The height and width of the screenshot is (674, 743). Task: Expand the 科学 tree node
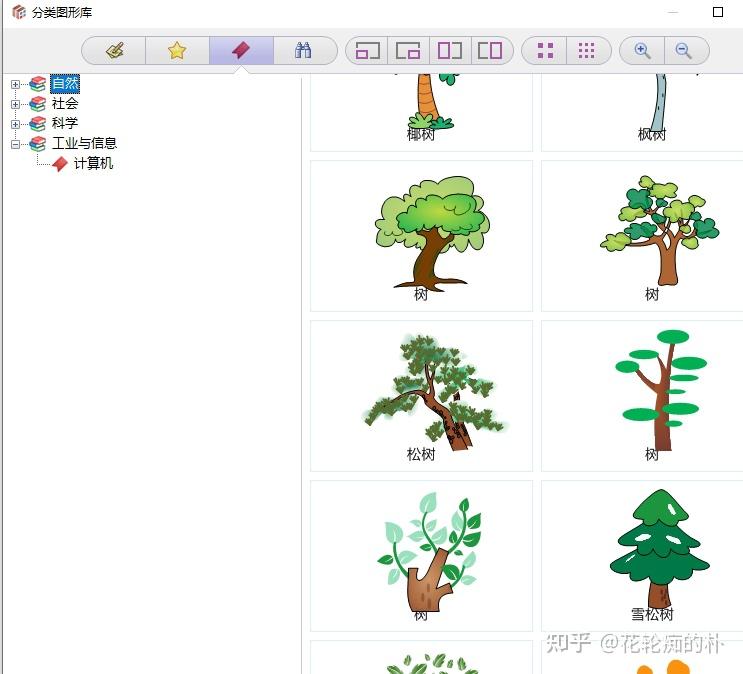click(x=15, y=124)
